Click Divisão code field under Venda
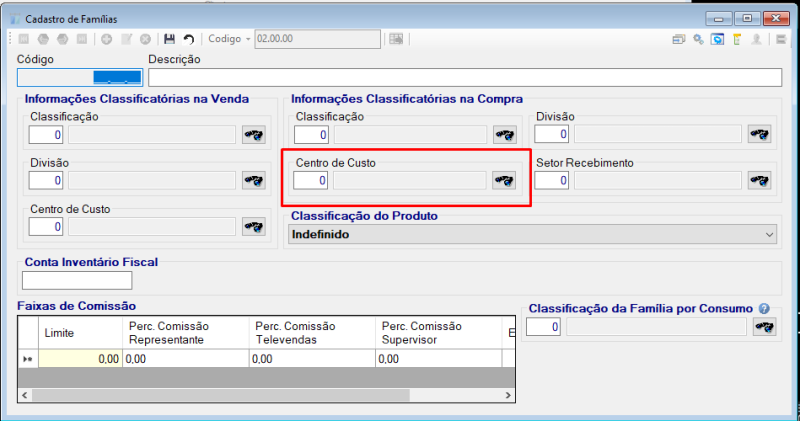Image resolution: width=800 pixels, height=421 pixels. (46, 180)
